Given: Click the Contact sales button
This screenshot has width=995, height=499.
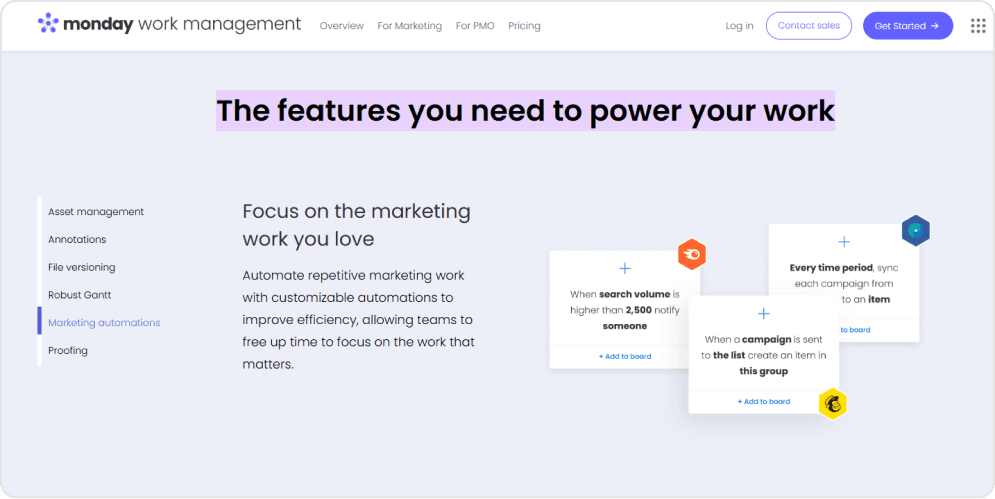Looking at the screenshot, I should point(808,26).
